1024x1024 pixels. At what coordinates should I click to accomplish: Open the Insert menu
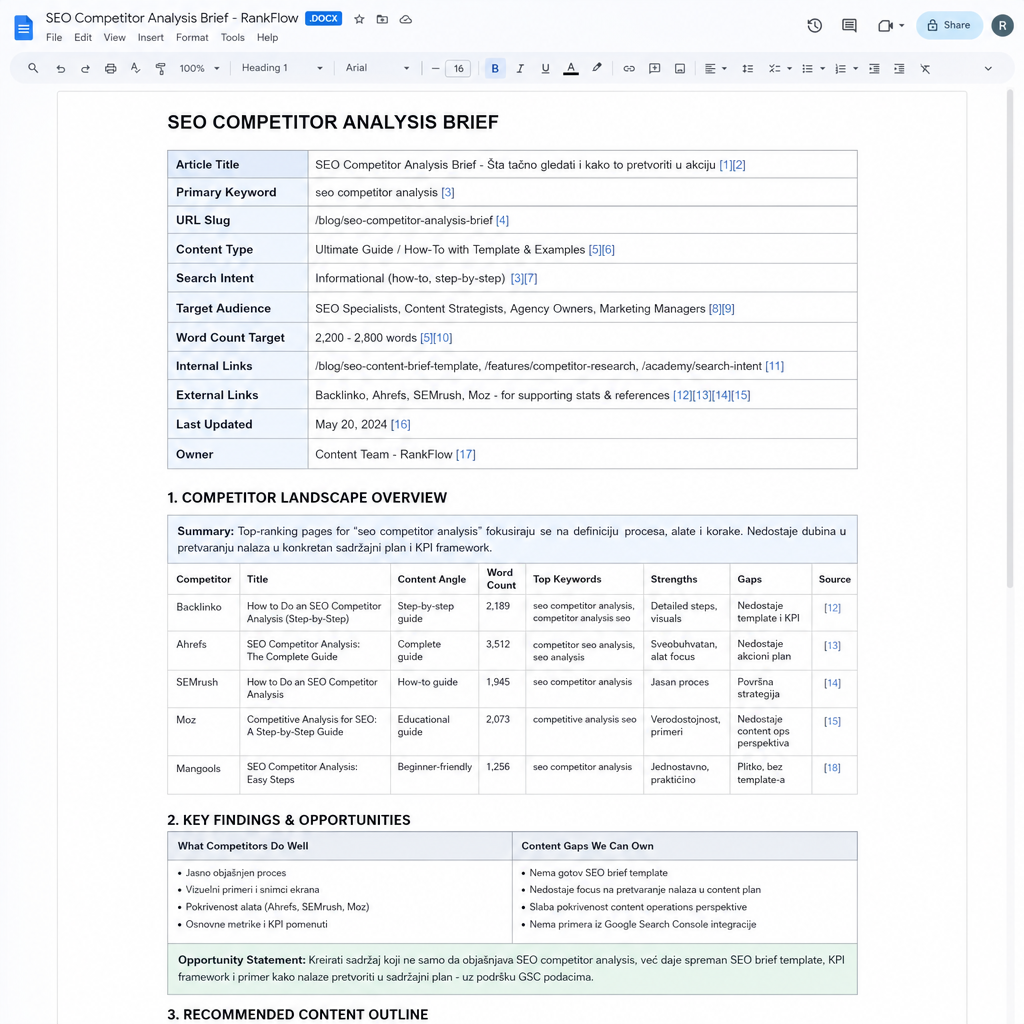click(x=150, y=37)
